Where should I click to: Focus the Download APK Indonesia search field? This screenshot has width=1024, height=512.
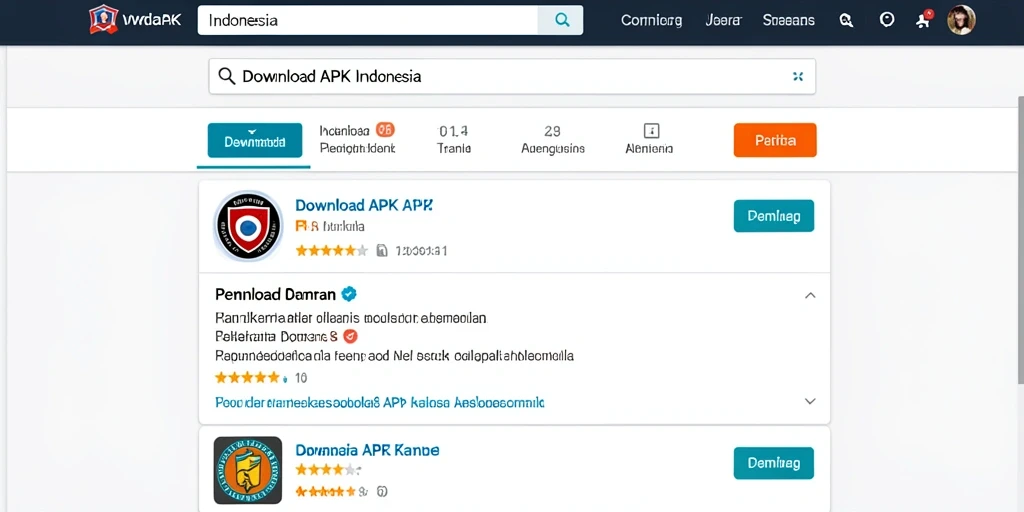point(512,76)
